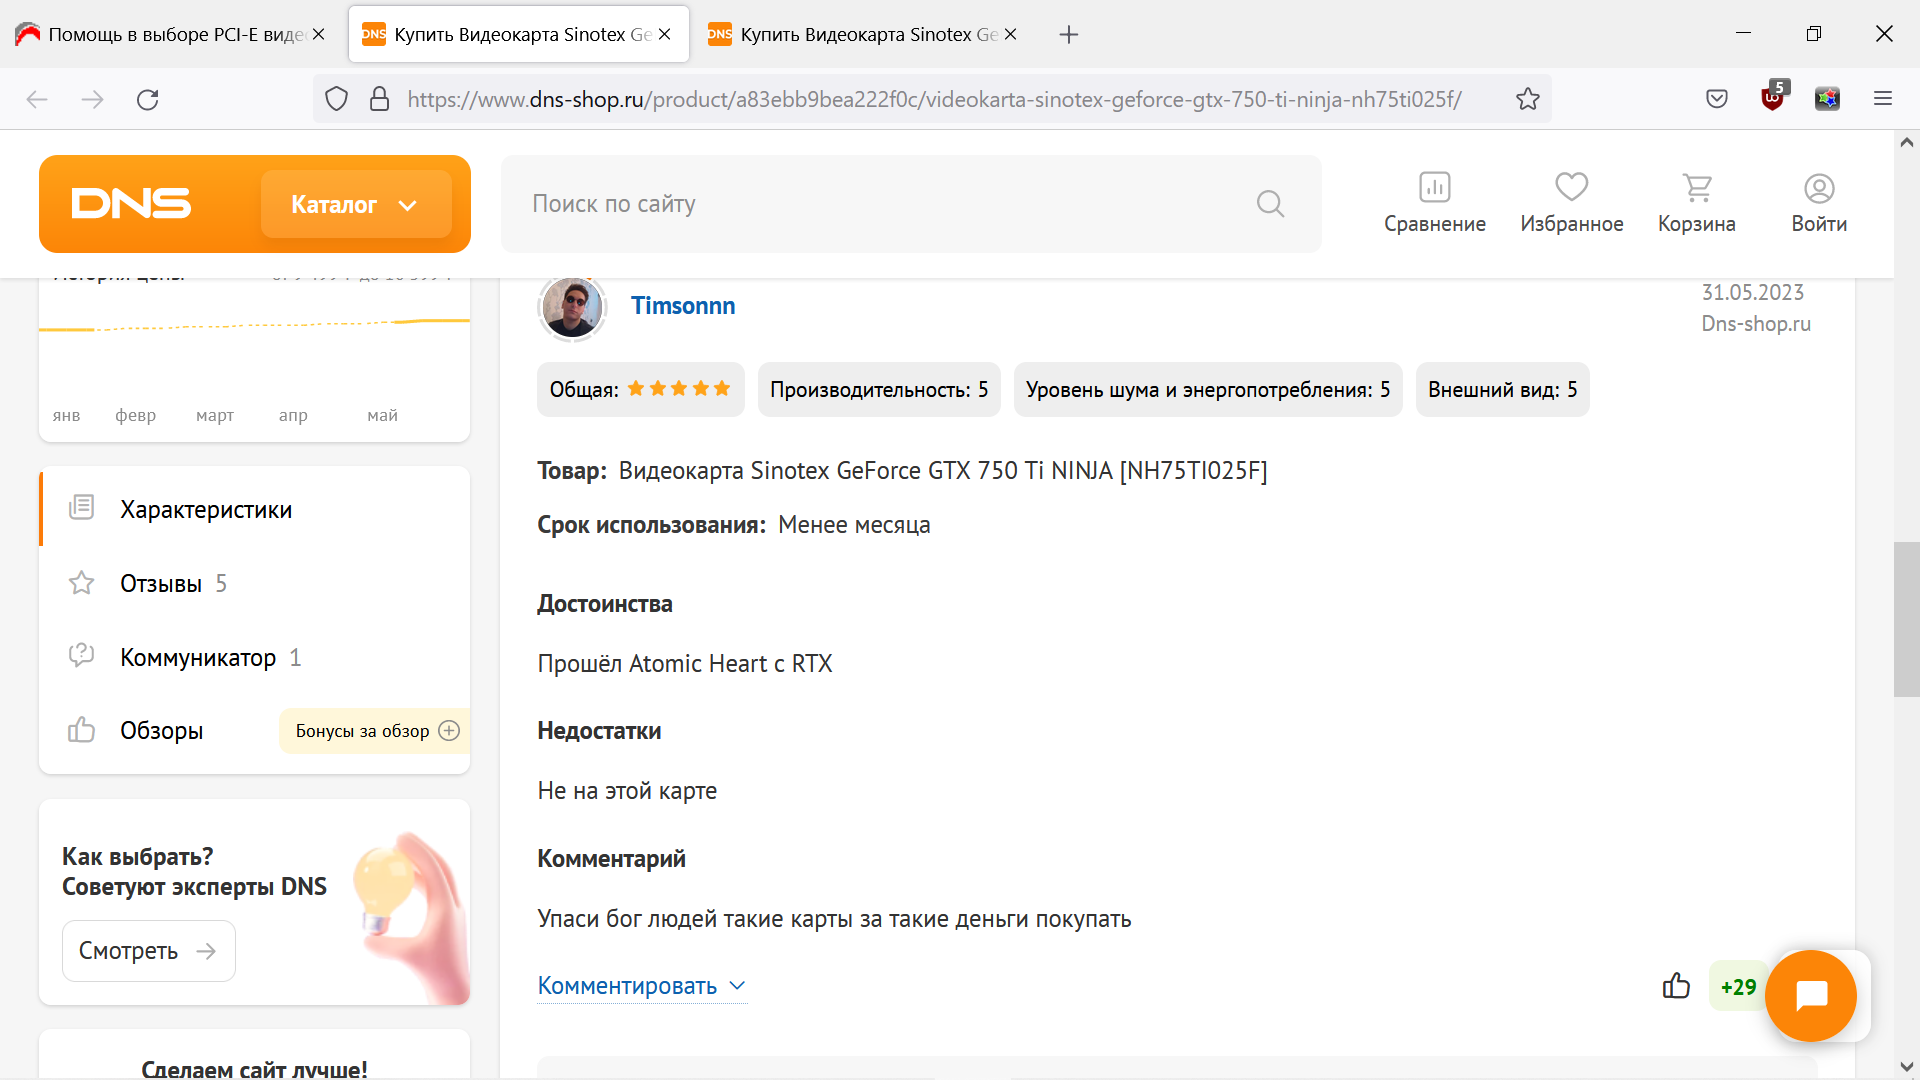The width and height of the screenshot is (1920, 1080).
Task: Open the orange chat bubble widget
Action: click(1811, 996)
